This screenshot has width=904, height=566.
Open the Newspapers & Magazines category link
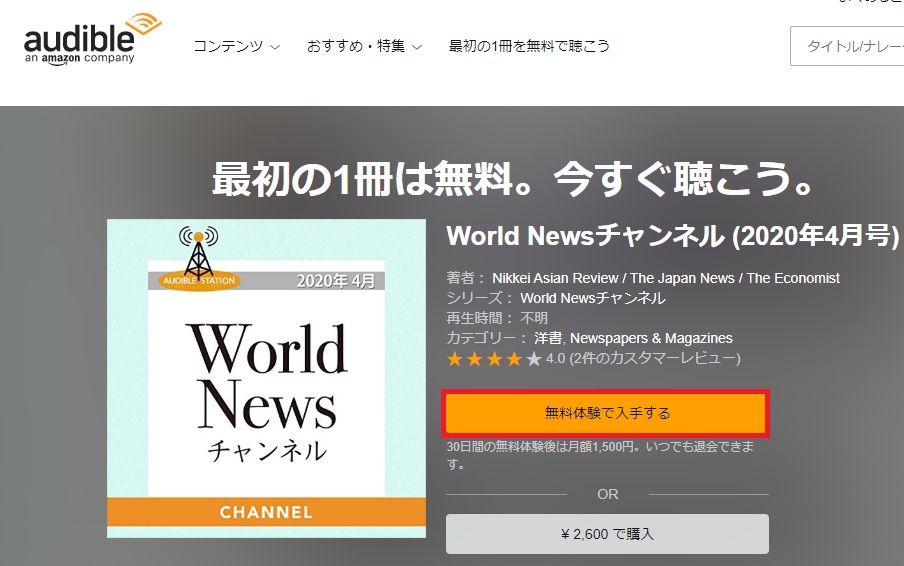[x=651, y=338]
